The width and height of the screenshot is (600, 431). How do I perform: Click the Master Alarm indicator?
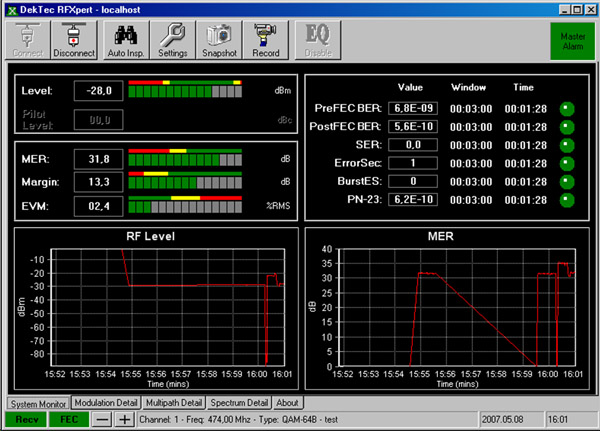[x=571, y=40]
